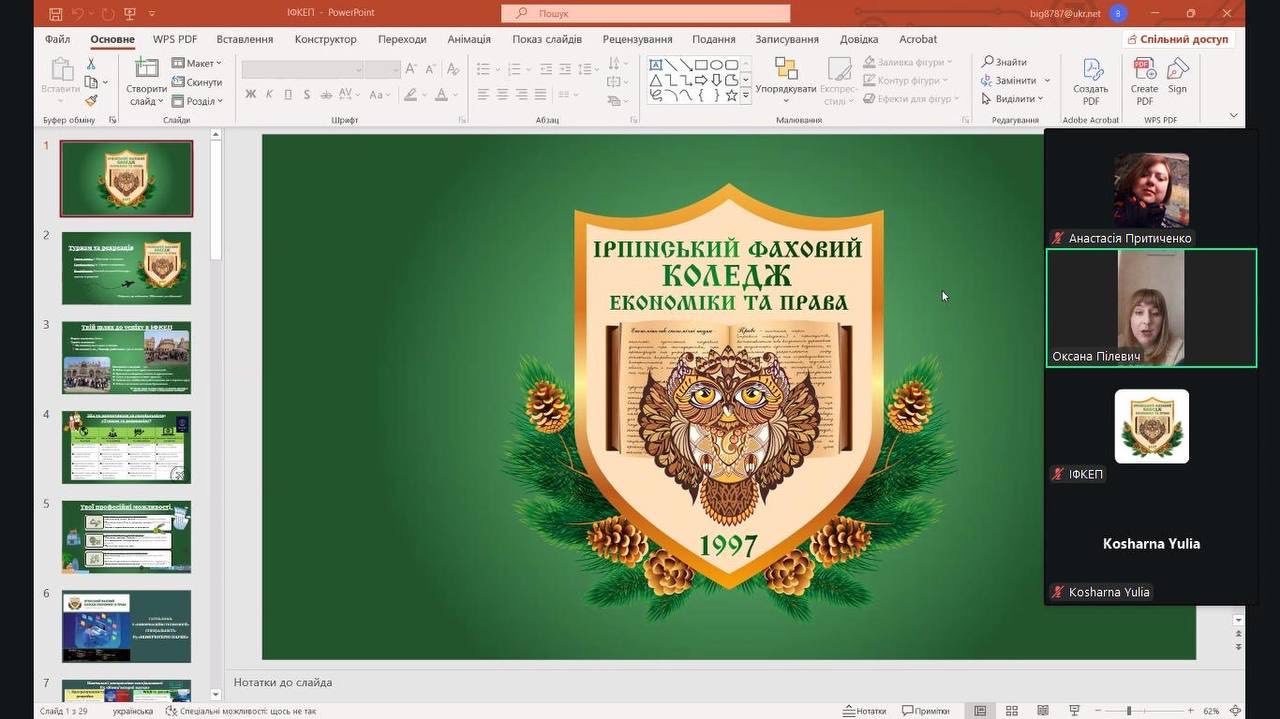Justify text in paragraph group
This screenshot has height=719, width=1280.
541,95
